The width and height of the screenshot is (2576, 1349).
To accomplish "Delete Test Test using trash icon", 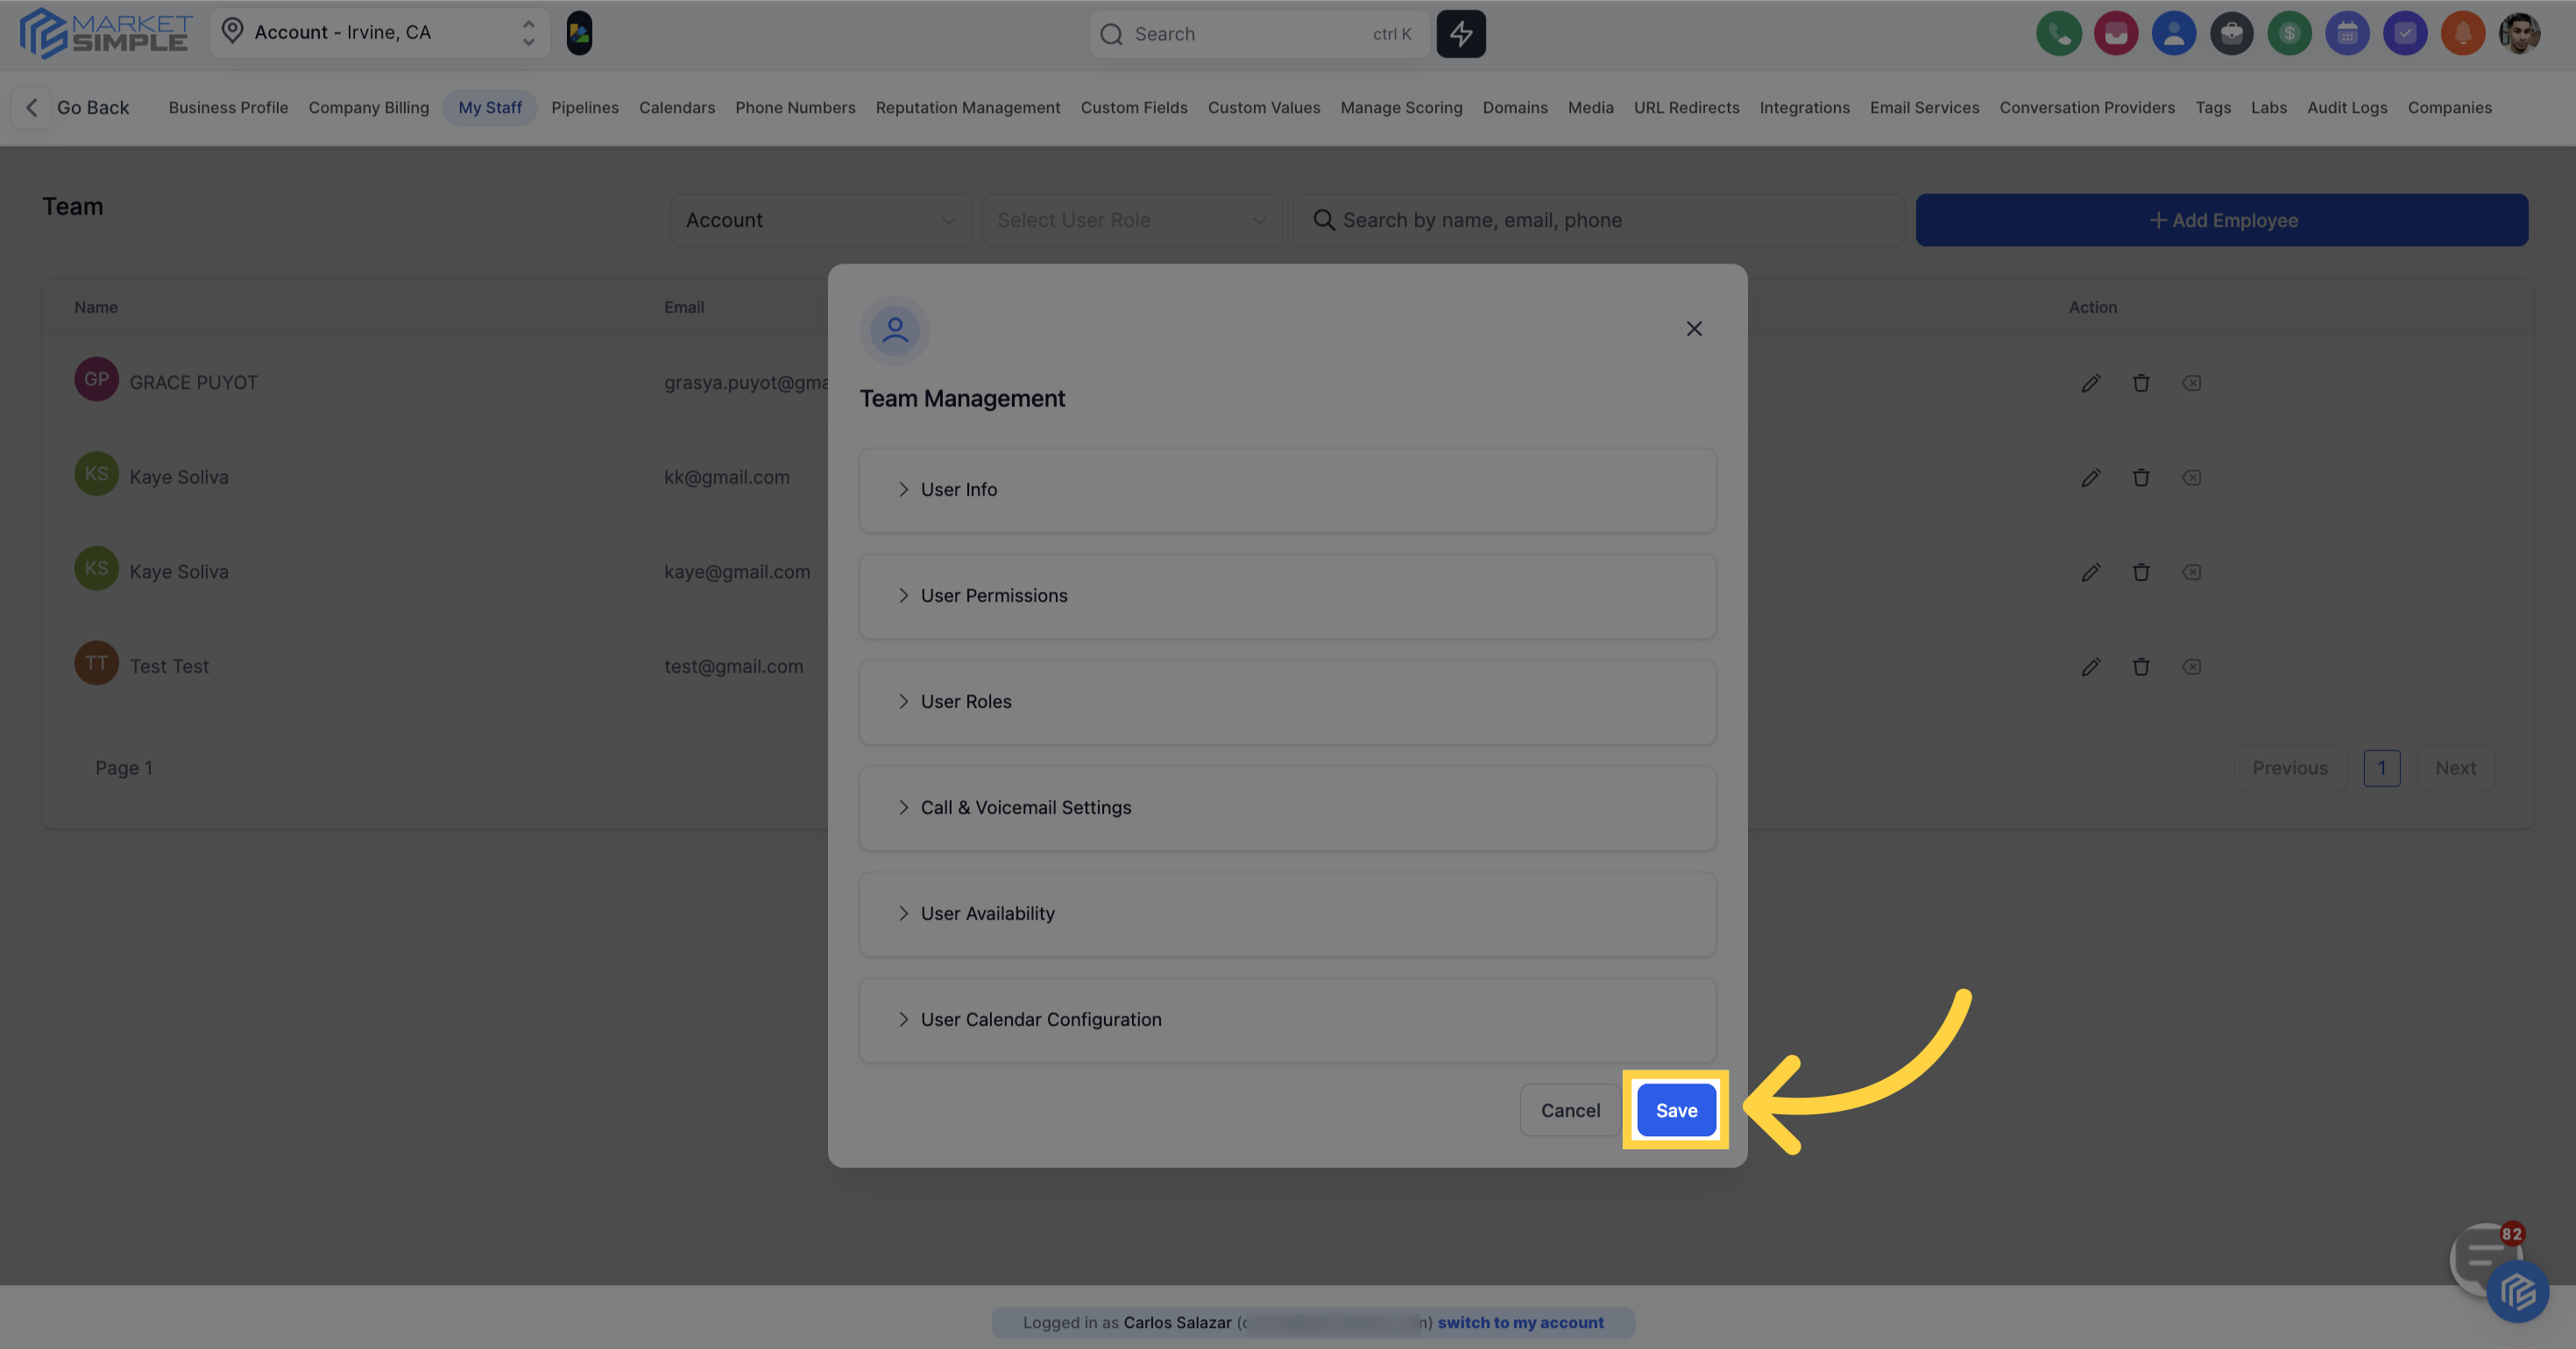I will tap(2141, 667).
